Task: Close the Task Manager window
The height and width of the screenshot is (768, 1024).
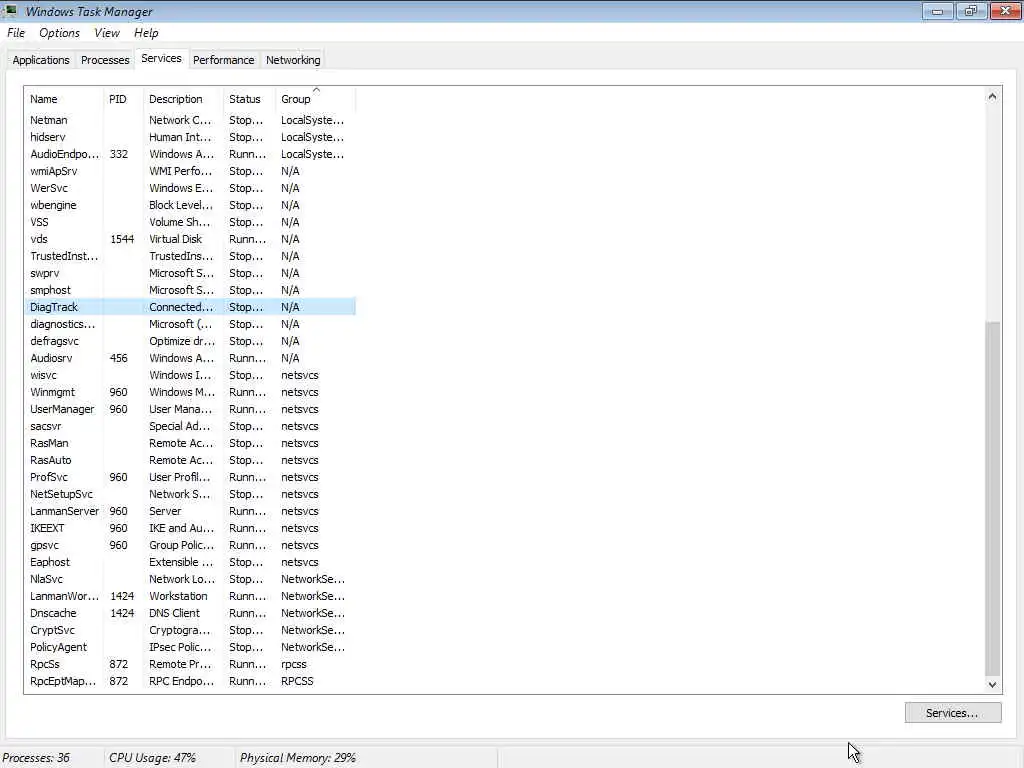Action: [1006, 11]
